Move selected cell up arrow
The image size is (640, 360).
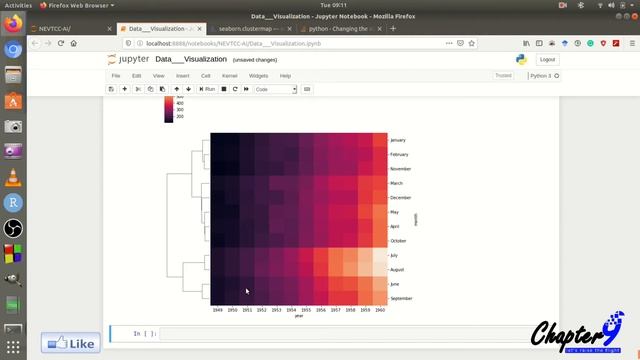pos(176,89)
